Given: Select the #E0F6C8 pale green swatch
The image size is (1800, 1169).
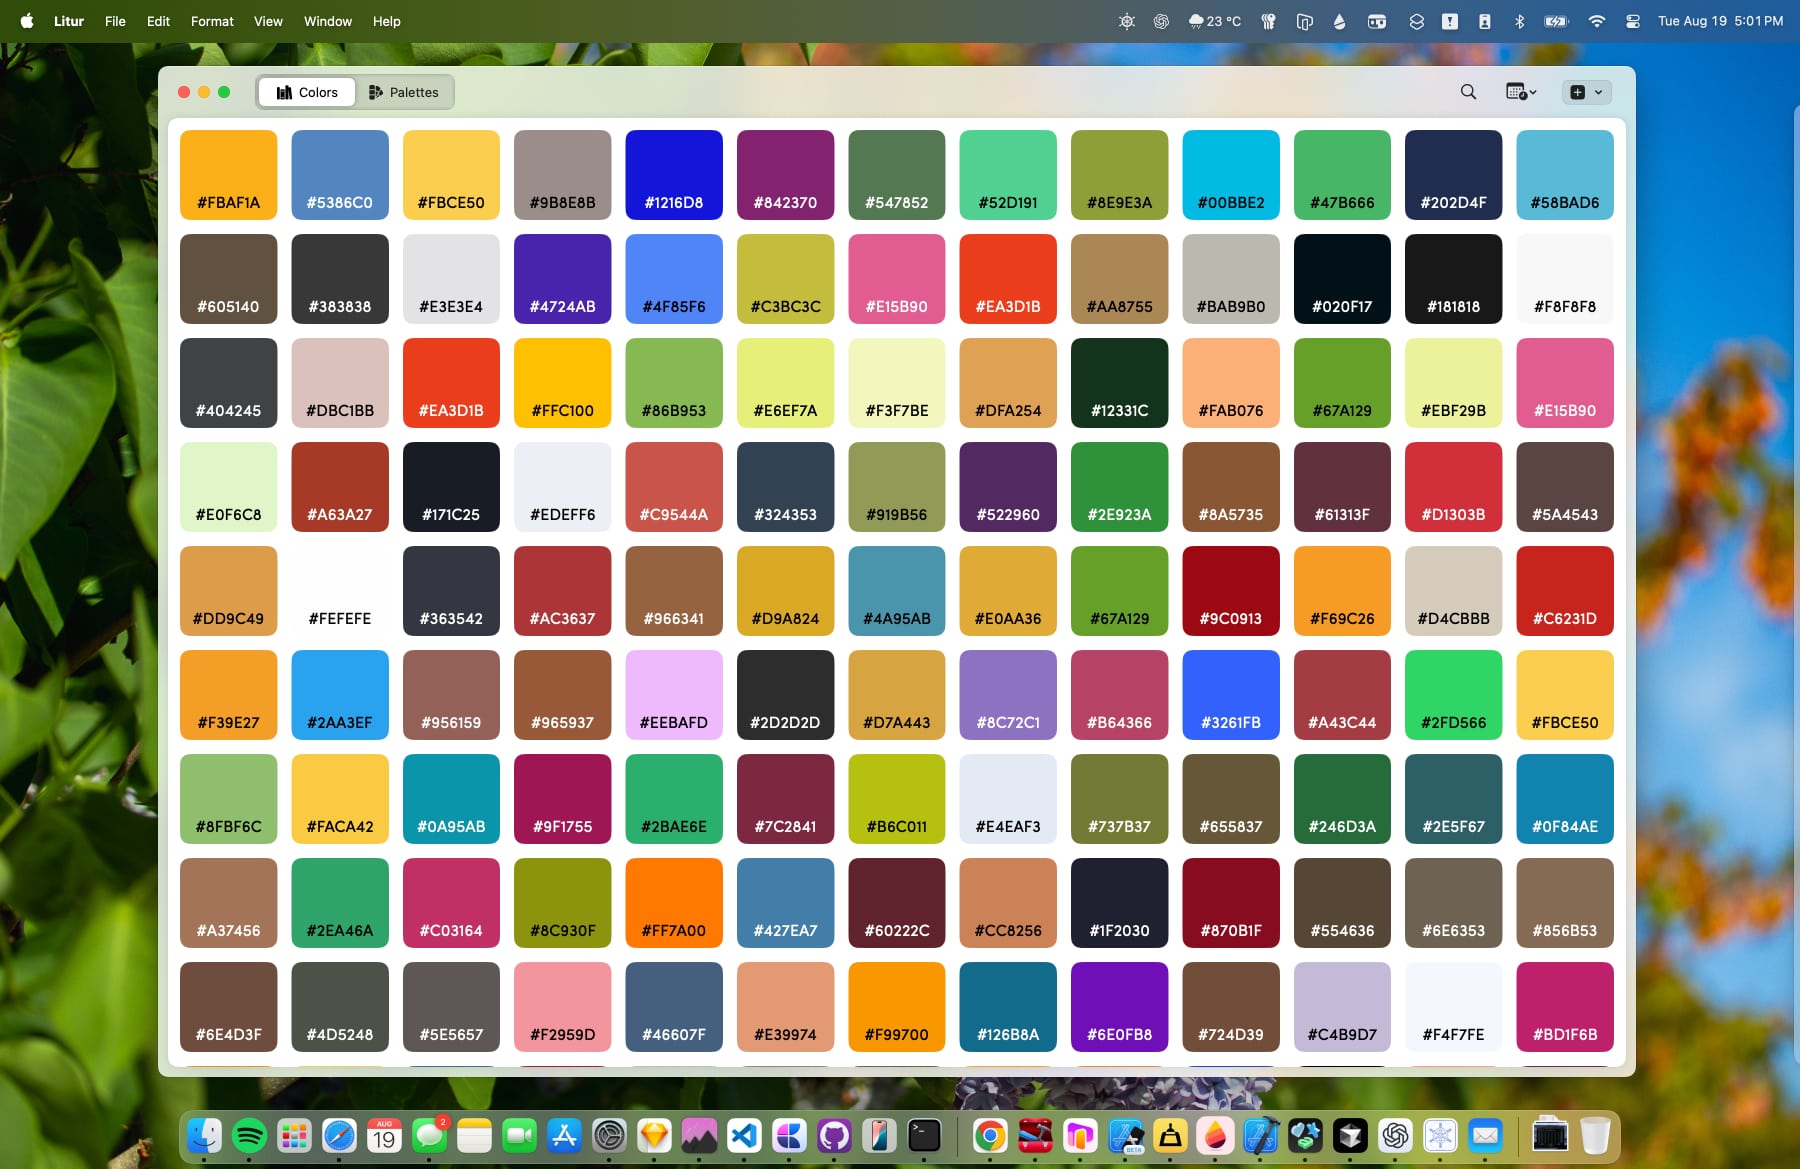Looking at the screenshot, I should click(x=229, y=487).
